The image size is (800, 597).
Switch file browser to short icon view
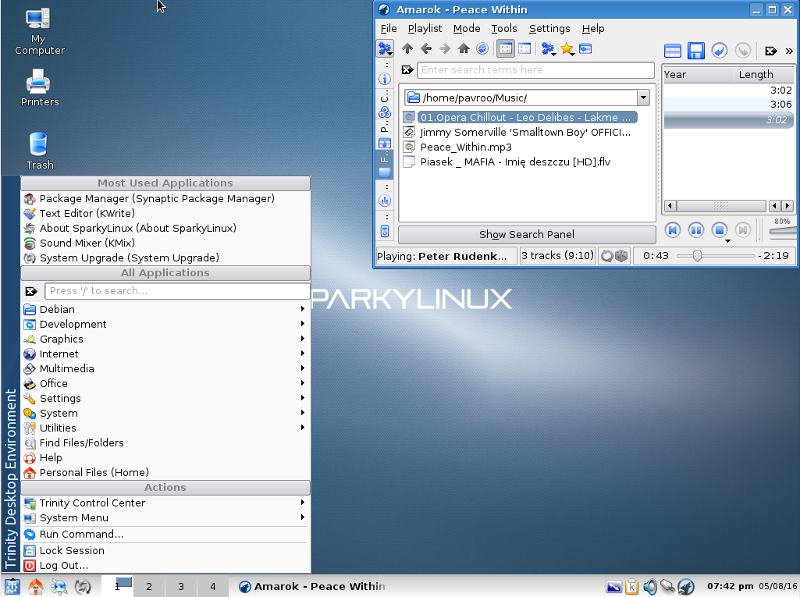click(x=505, y=49)
